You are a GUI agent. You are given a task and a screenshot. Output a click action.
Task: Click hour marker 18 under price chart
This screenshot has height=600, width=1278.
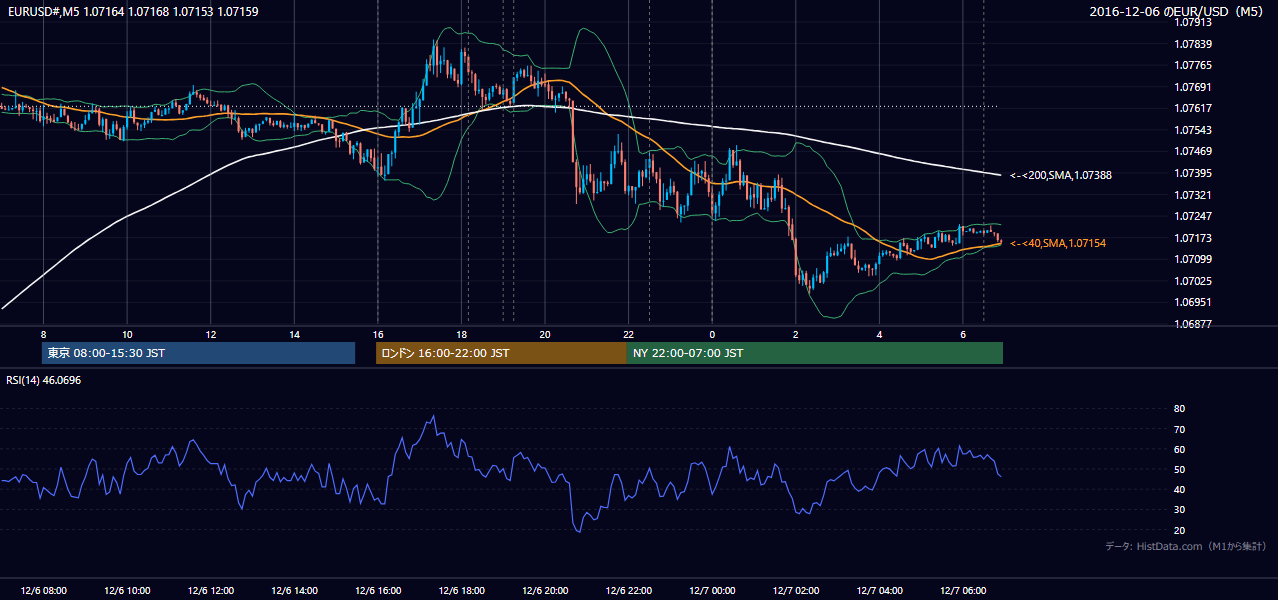pos(462,333)
